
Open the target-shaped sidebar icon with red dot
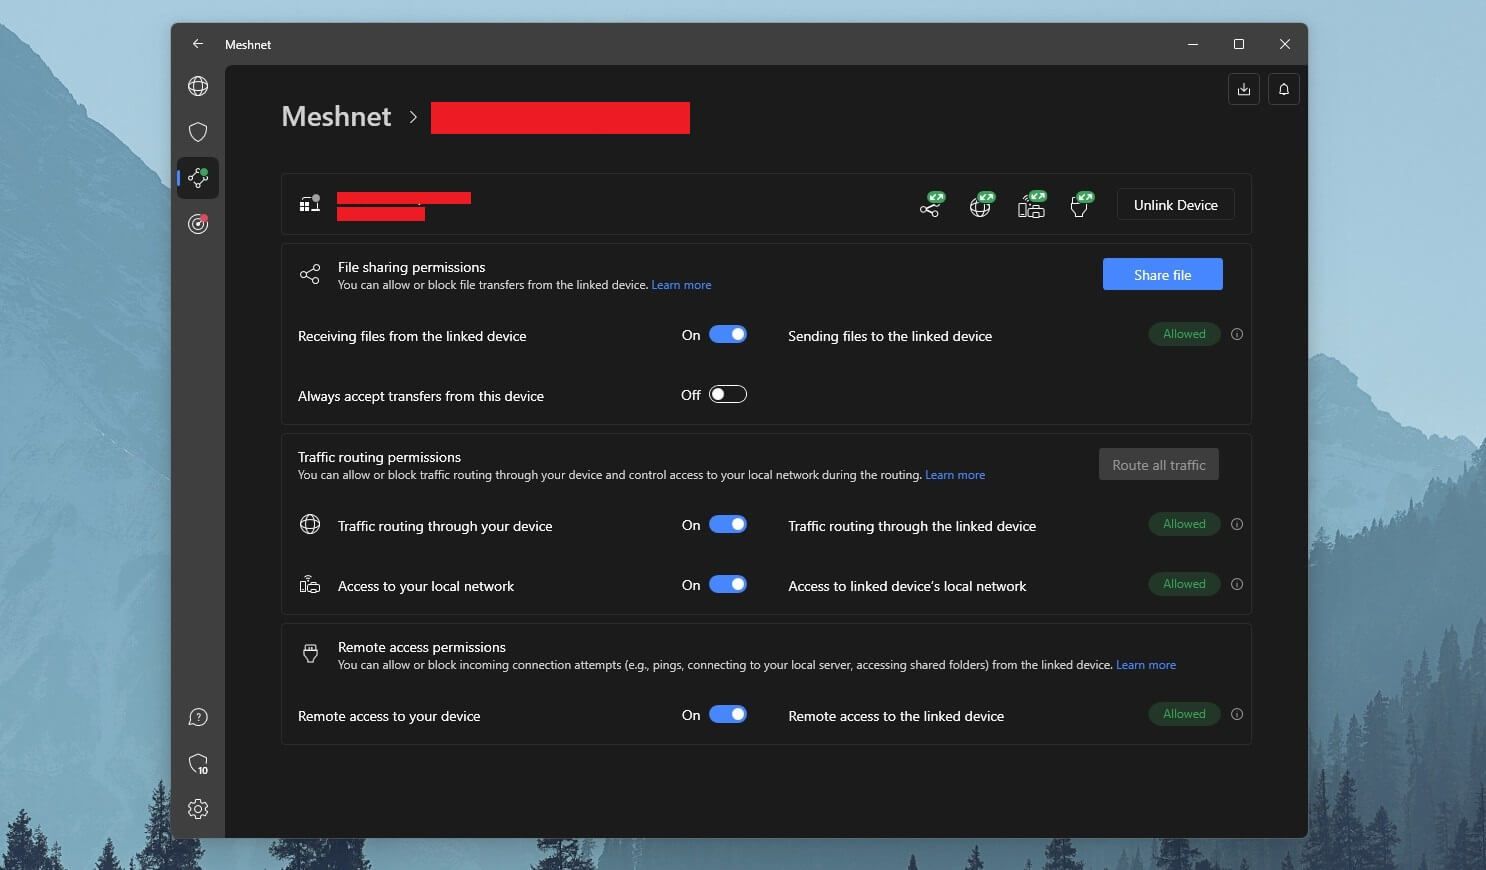pyautogui.click(x=198, y=224)
